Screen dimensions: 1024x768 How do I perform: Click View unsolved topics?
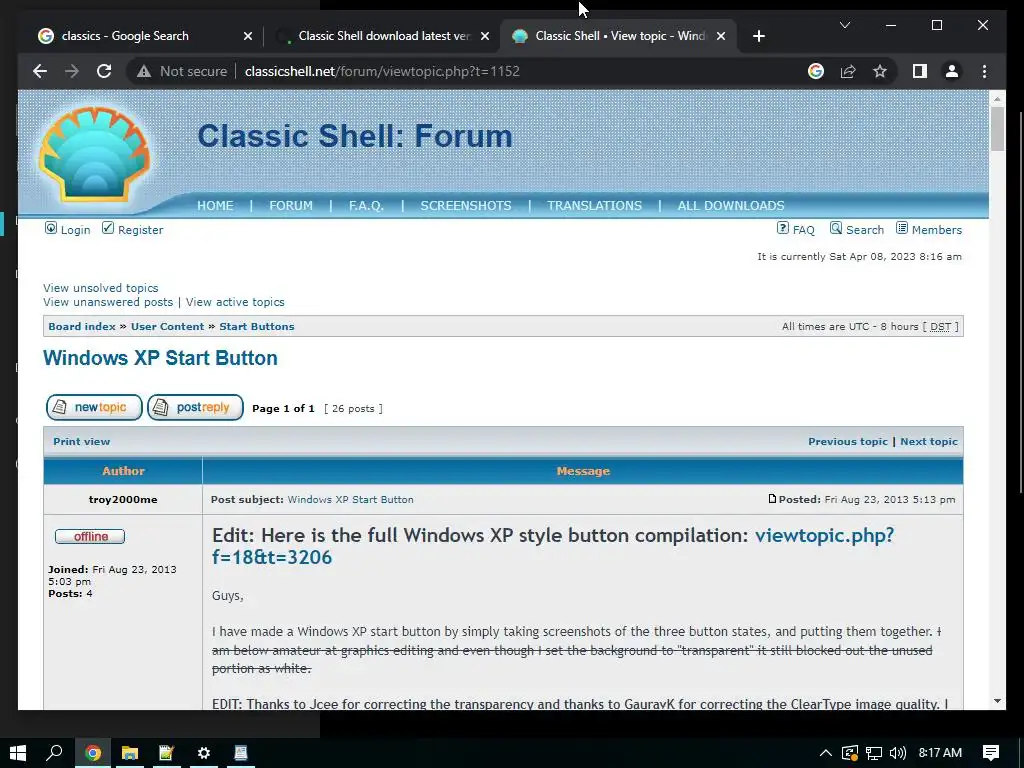point(101,288)
